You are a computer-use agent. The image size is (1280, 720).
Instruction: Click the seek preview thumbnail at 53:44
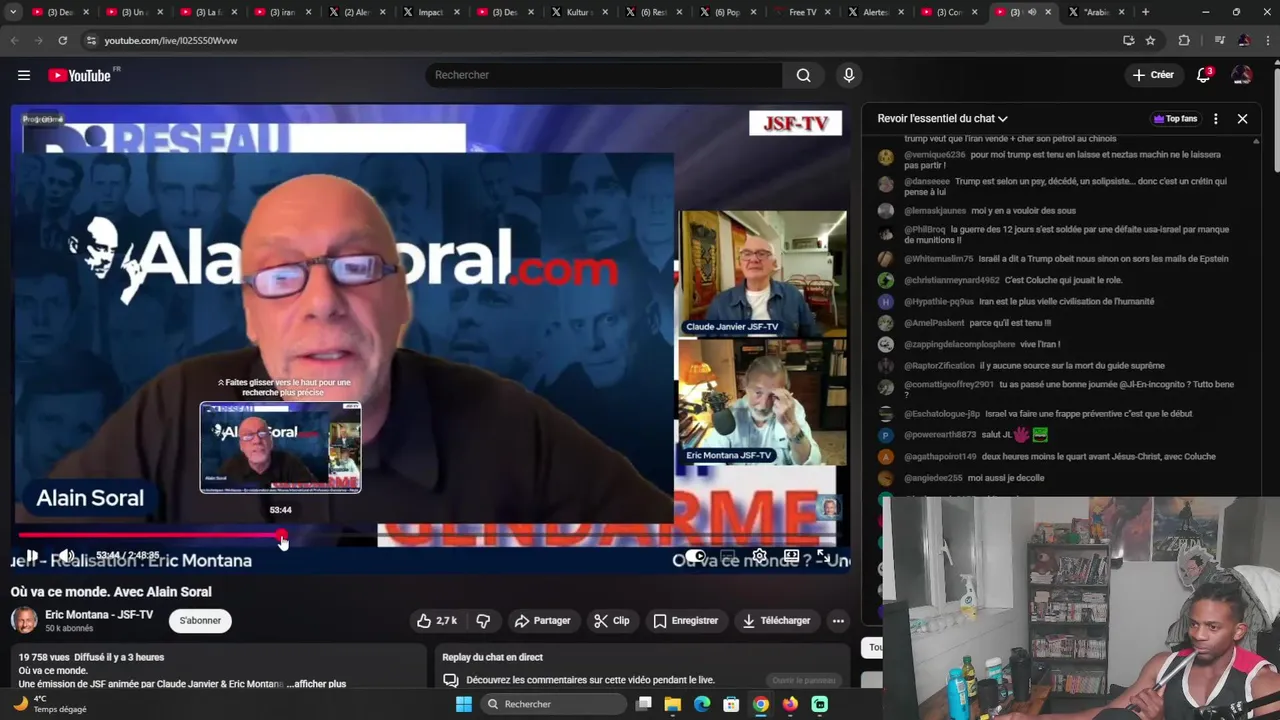tap(280, 448)
